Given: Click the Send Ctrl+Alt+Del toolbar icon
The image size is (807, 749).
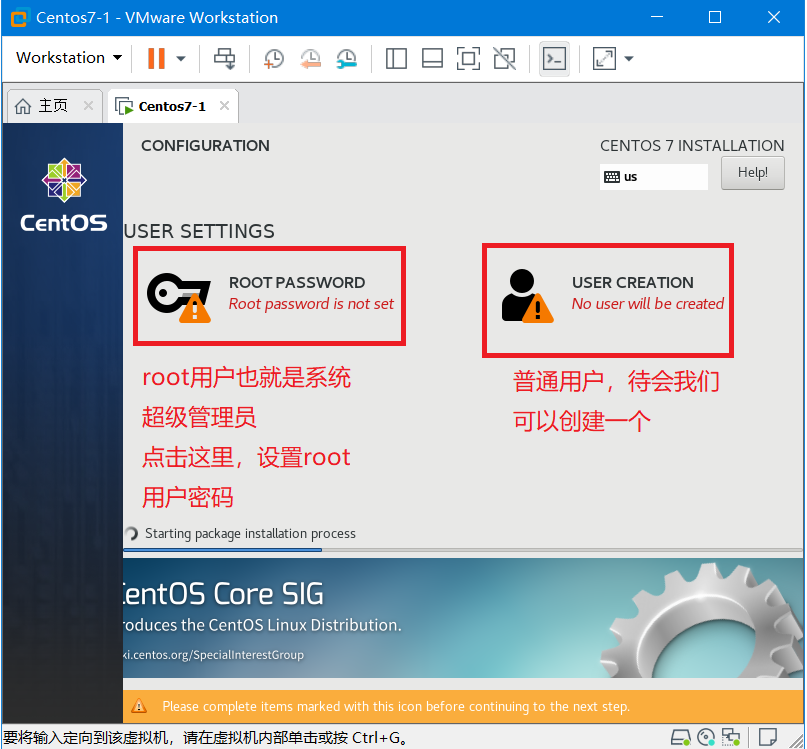Looking at the screenshot, I should click(x=224, y=58).
